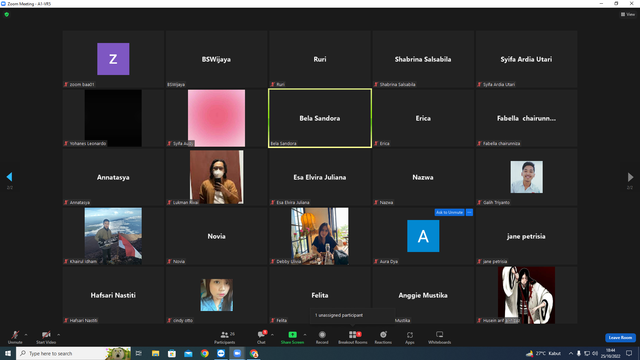Click the volume icon in system tray
640x360 pixels.
(x=595, y=353)
